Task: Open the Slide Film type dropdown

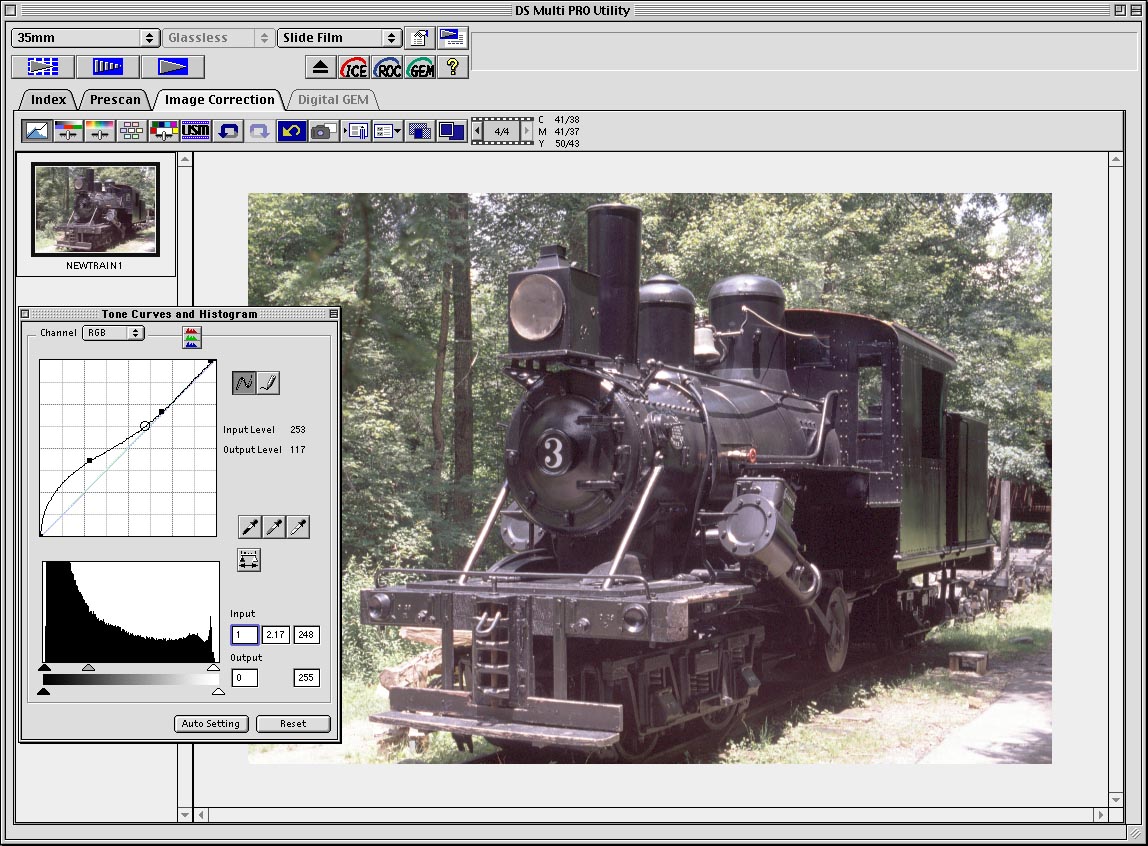Action: click(339, 38)
